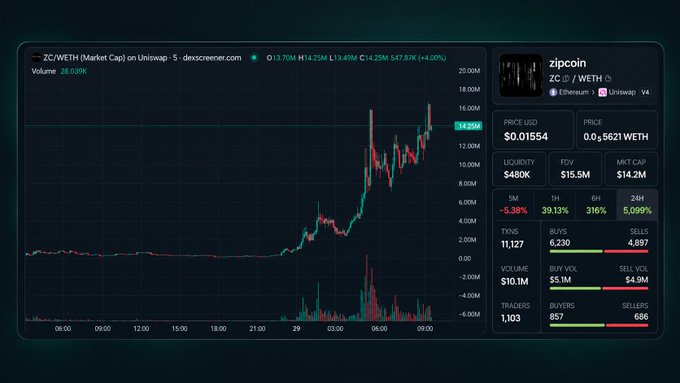Screen dimensions: 680x383
Task: Click the BUYS 6,230 value
Action: tap(559, 243)
